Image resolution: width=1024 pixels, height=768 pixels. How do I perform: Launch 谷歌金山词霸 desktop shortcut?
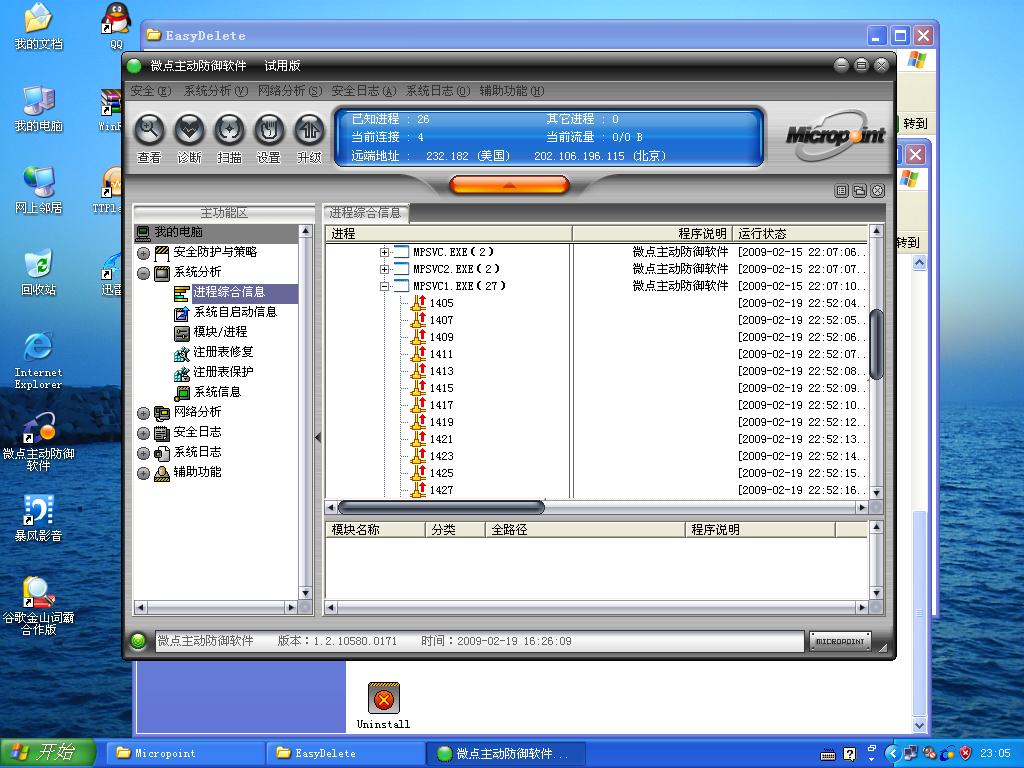point(38,606)
